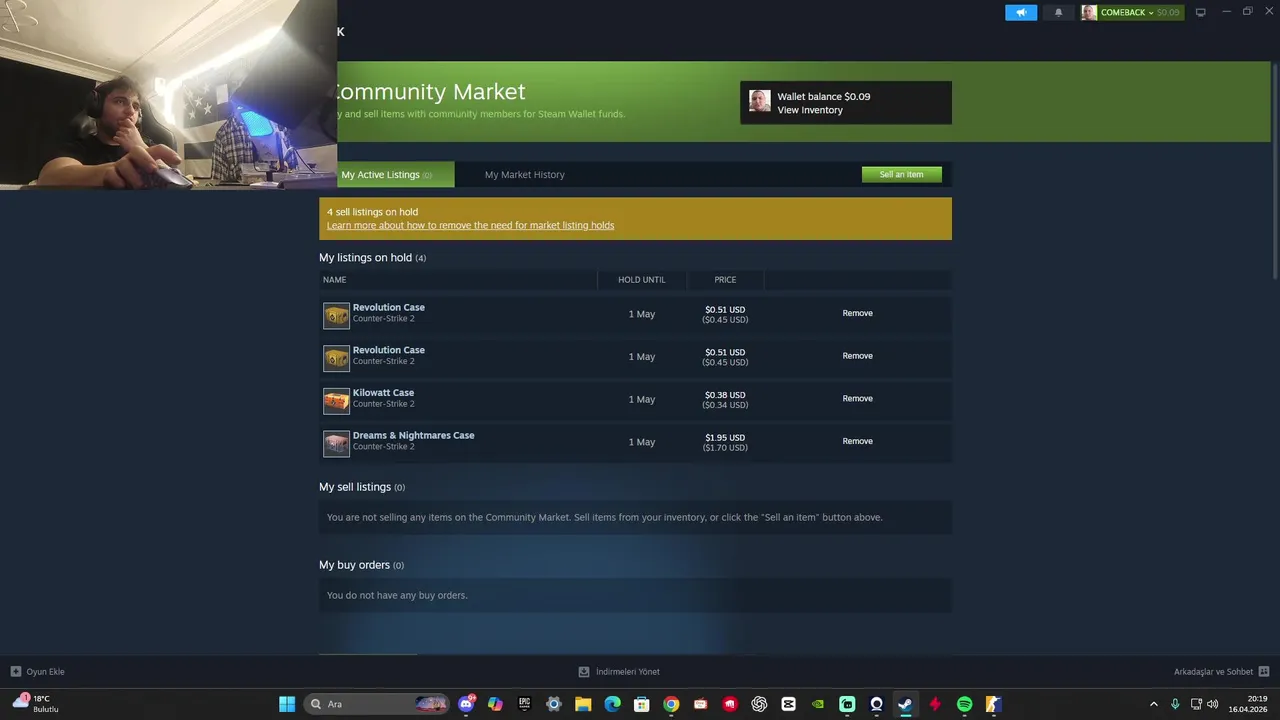Open Arkadaşlar ve Sohbet friends chat
Screen dimensions: 1280x720
1221,672
